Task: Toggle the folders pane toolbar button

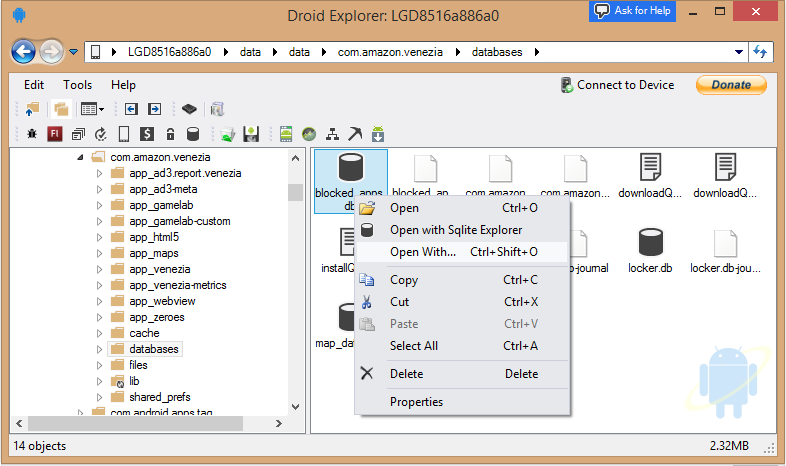Action: [x=61, y=109]
